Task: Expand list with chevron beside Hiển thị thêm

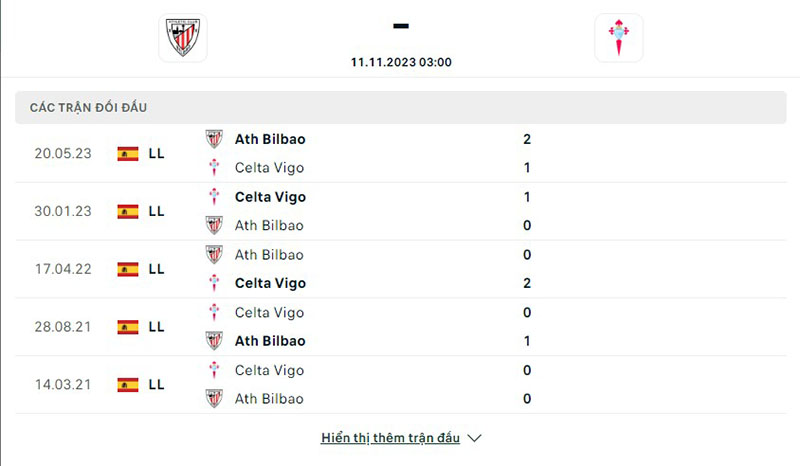Action: [475, 438]
